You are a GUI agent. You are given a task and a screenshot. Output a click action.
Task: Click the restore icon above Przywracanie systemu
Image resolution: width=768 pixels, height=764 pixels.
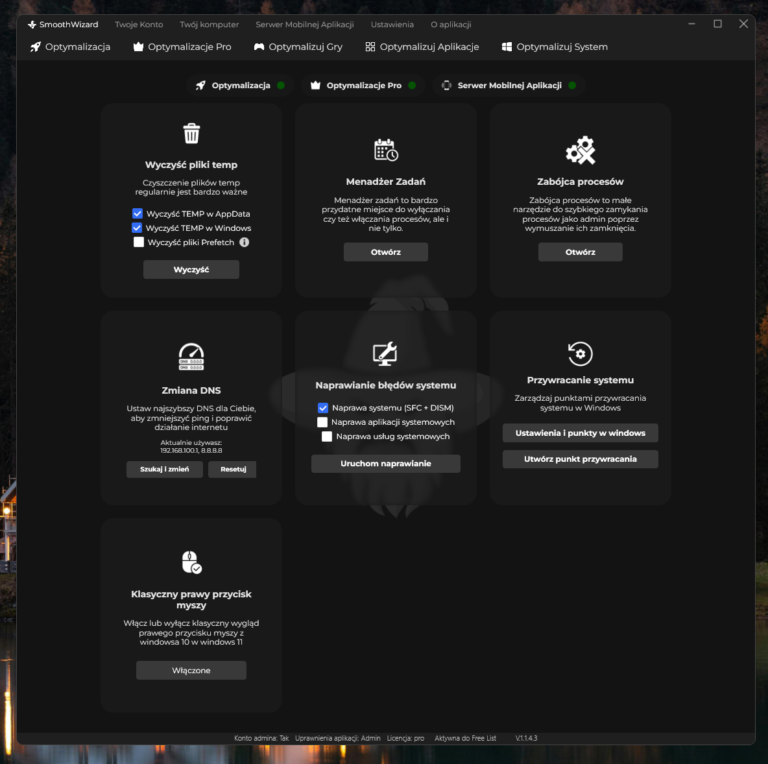[x=580, y=354]
